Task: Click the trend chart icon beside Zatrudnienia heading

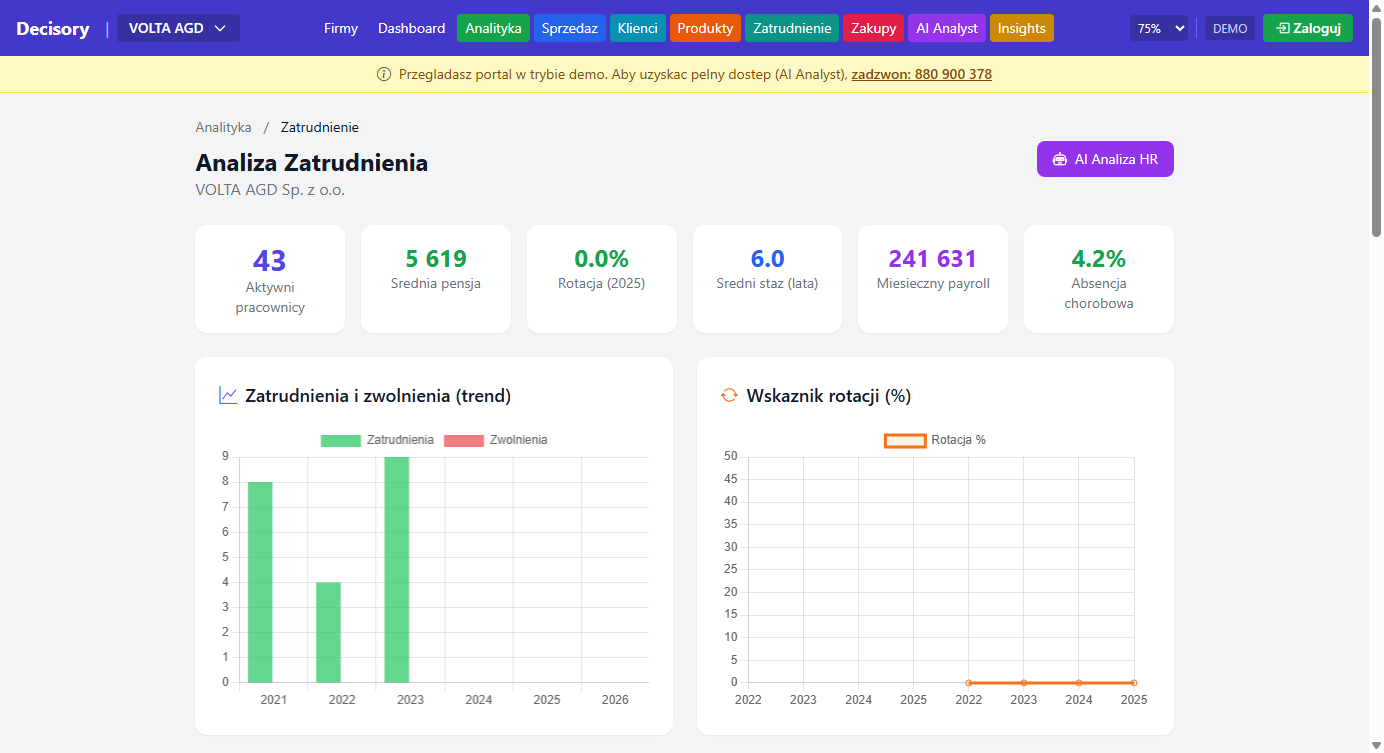Action: 228,396
